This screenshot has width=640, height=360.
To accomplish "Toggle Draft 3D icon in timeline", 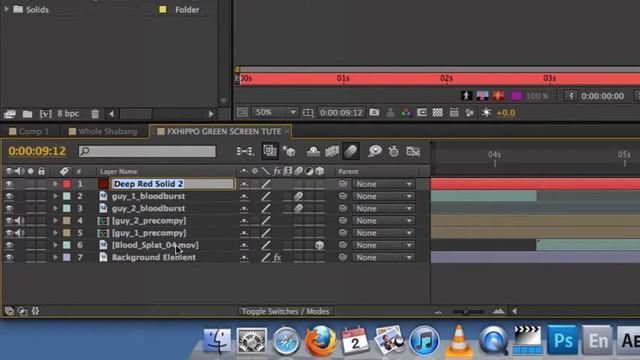I will coord(289,151).
